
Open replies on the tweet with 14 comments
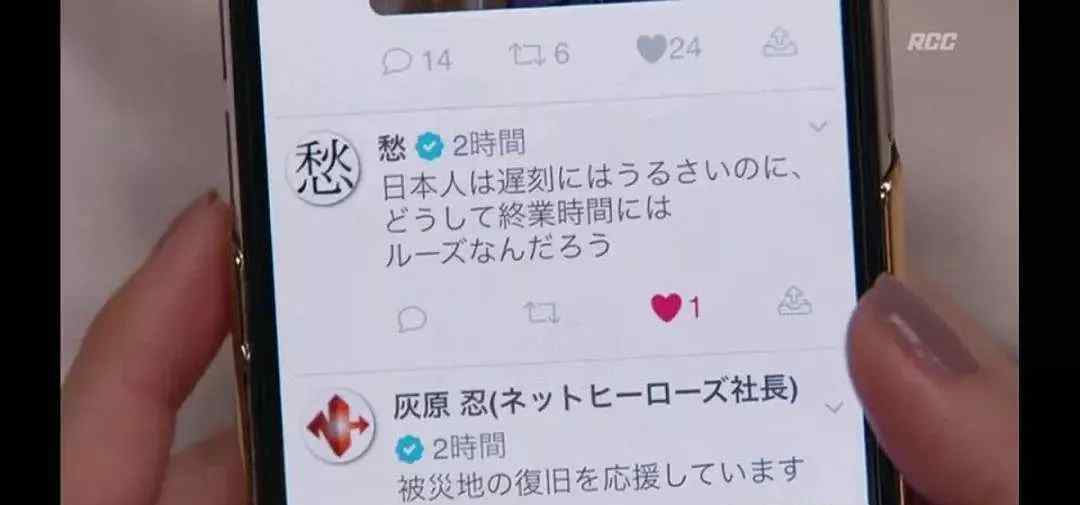[x=397, y=61]
